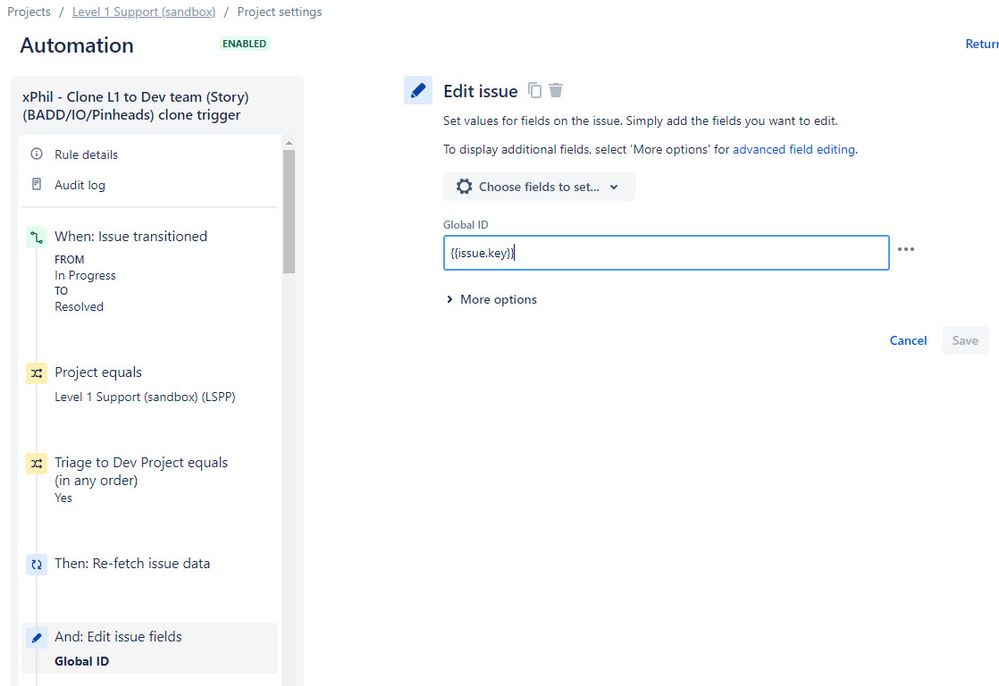Go to Projects breadcrumb
Viewport: 999px width, 686px height.
pos(29,11)
